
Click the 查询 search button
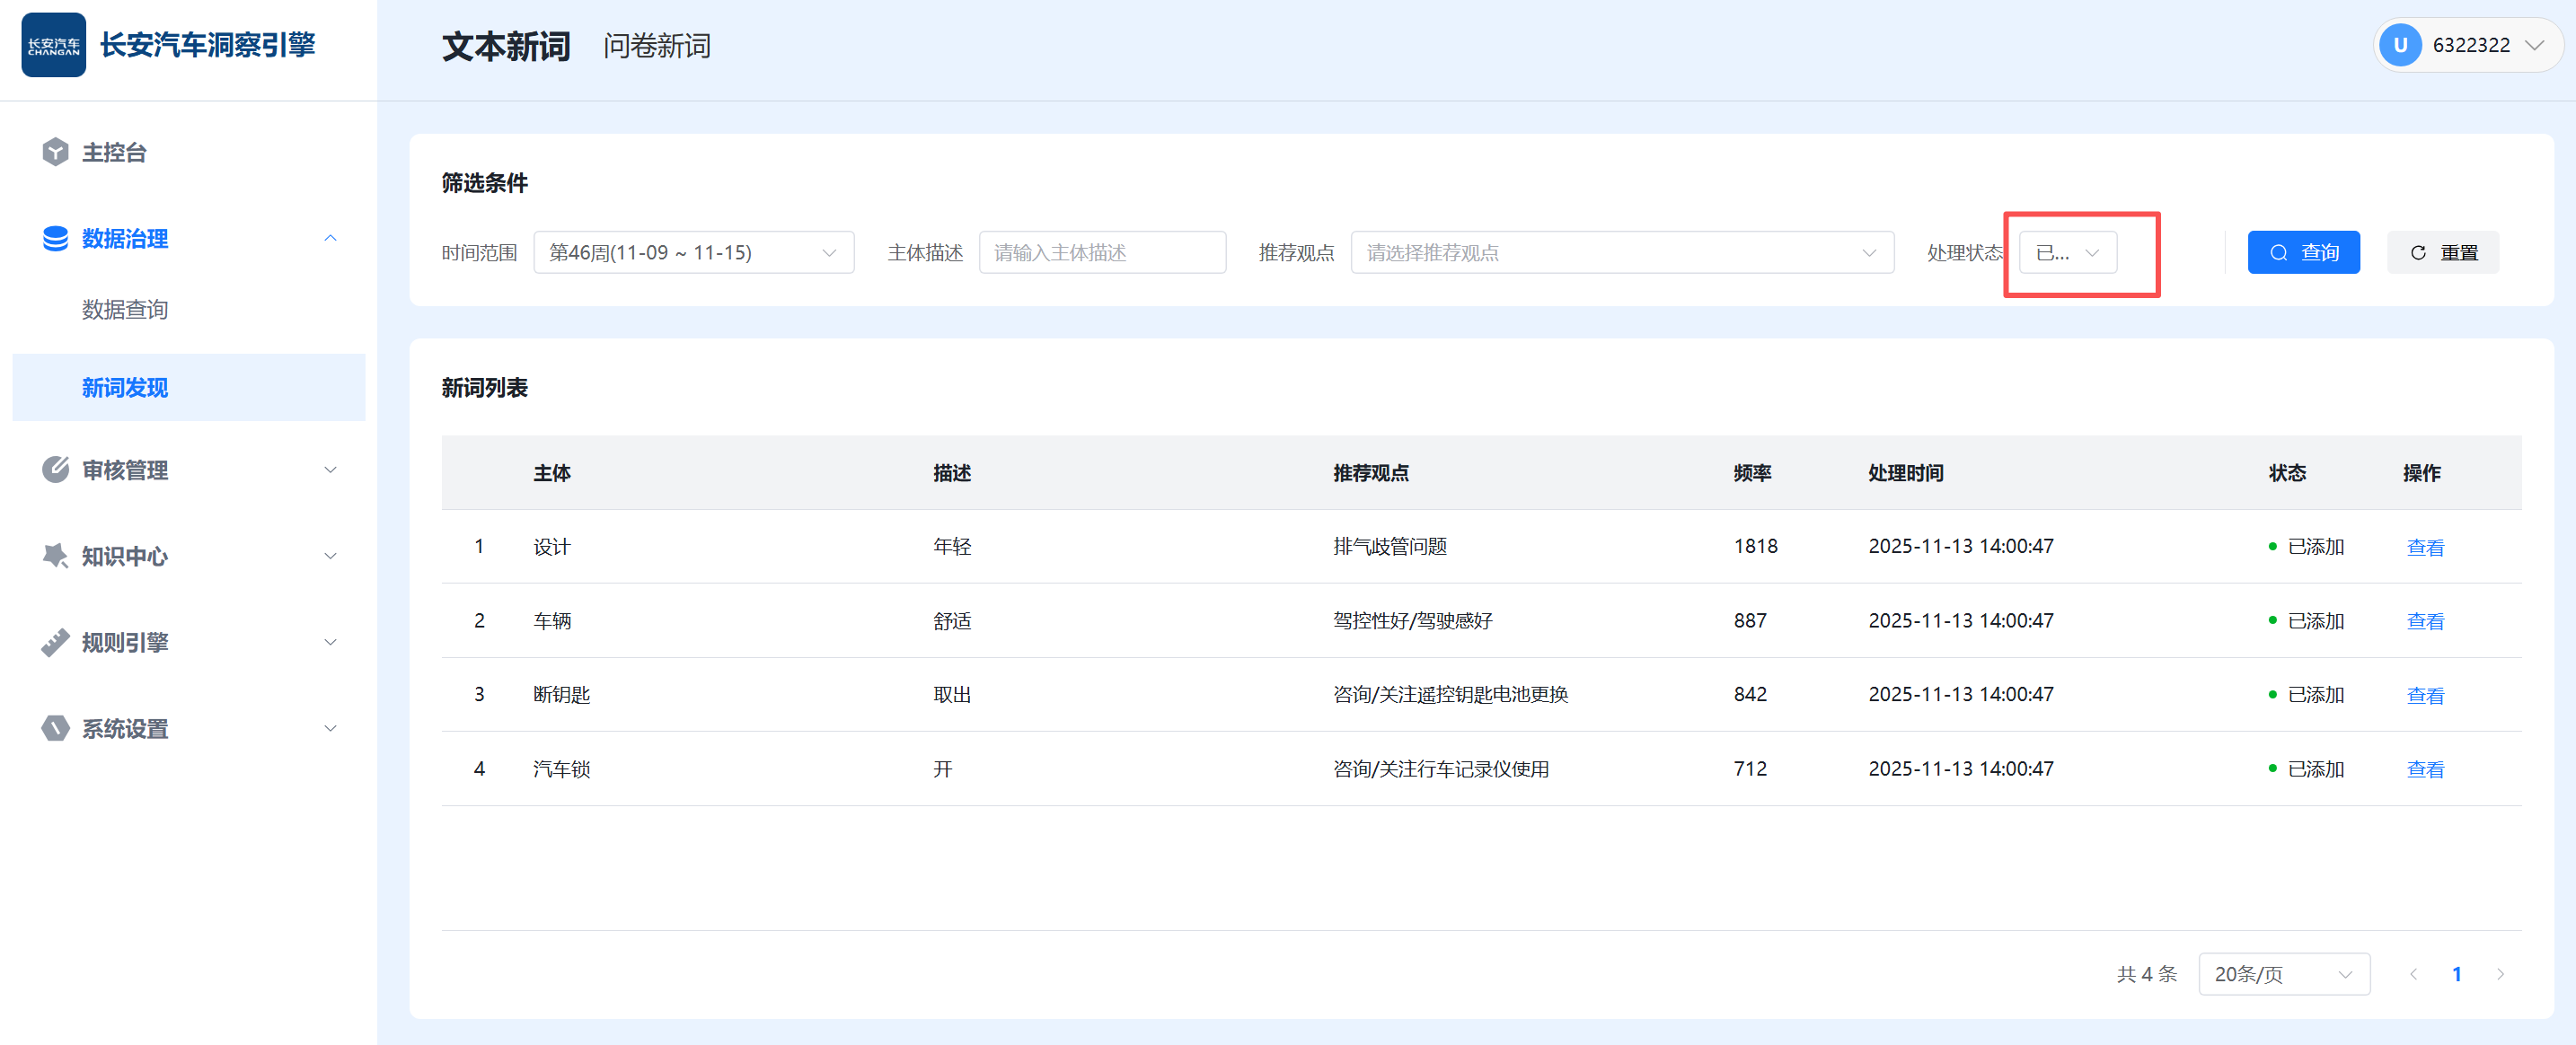click(2303, 252)
